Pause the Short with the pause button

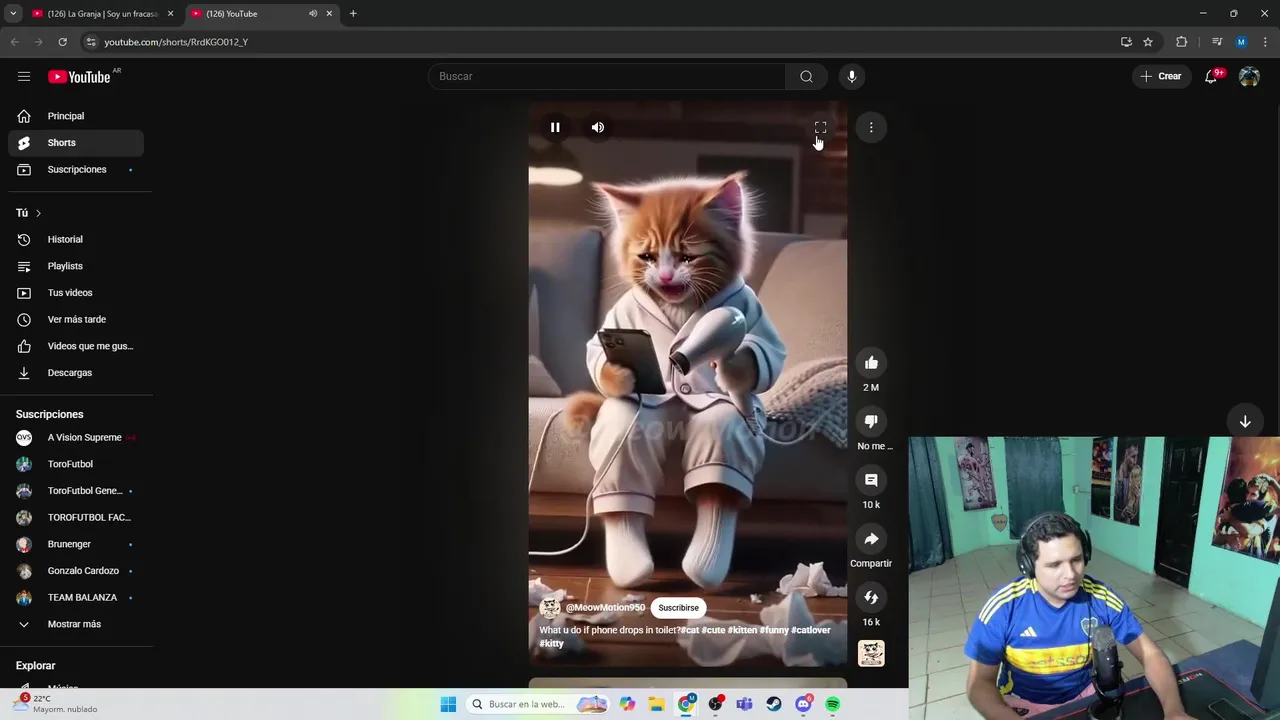click(x=555, y=127)
